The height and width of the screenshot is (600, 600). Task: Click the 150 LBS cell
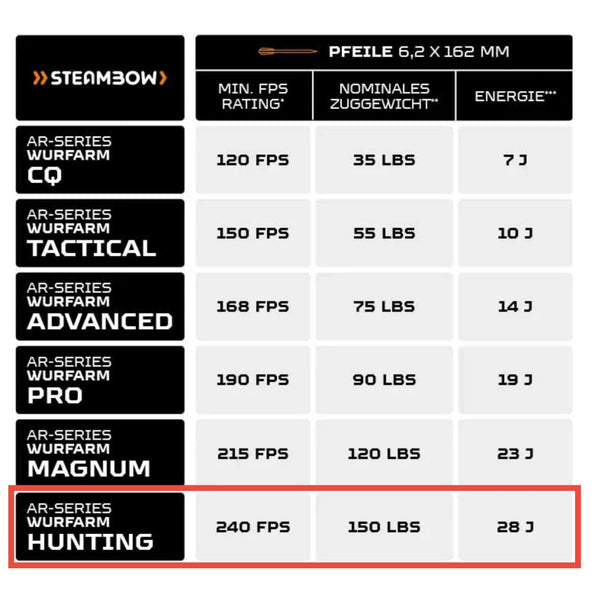(383, 527)
